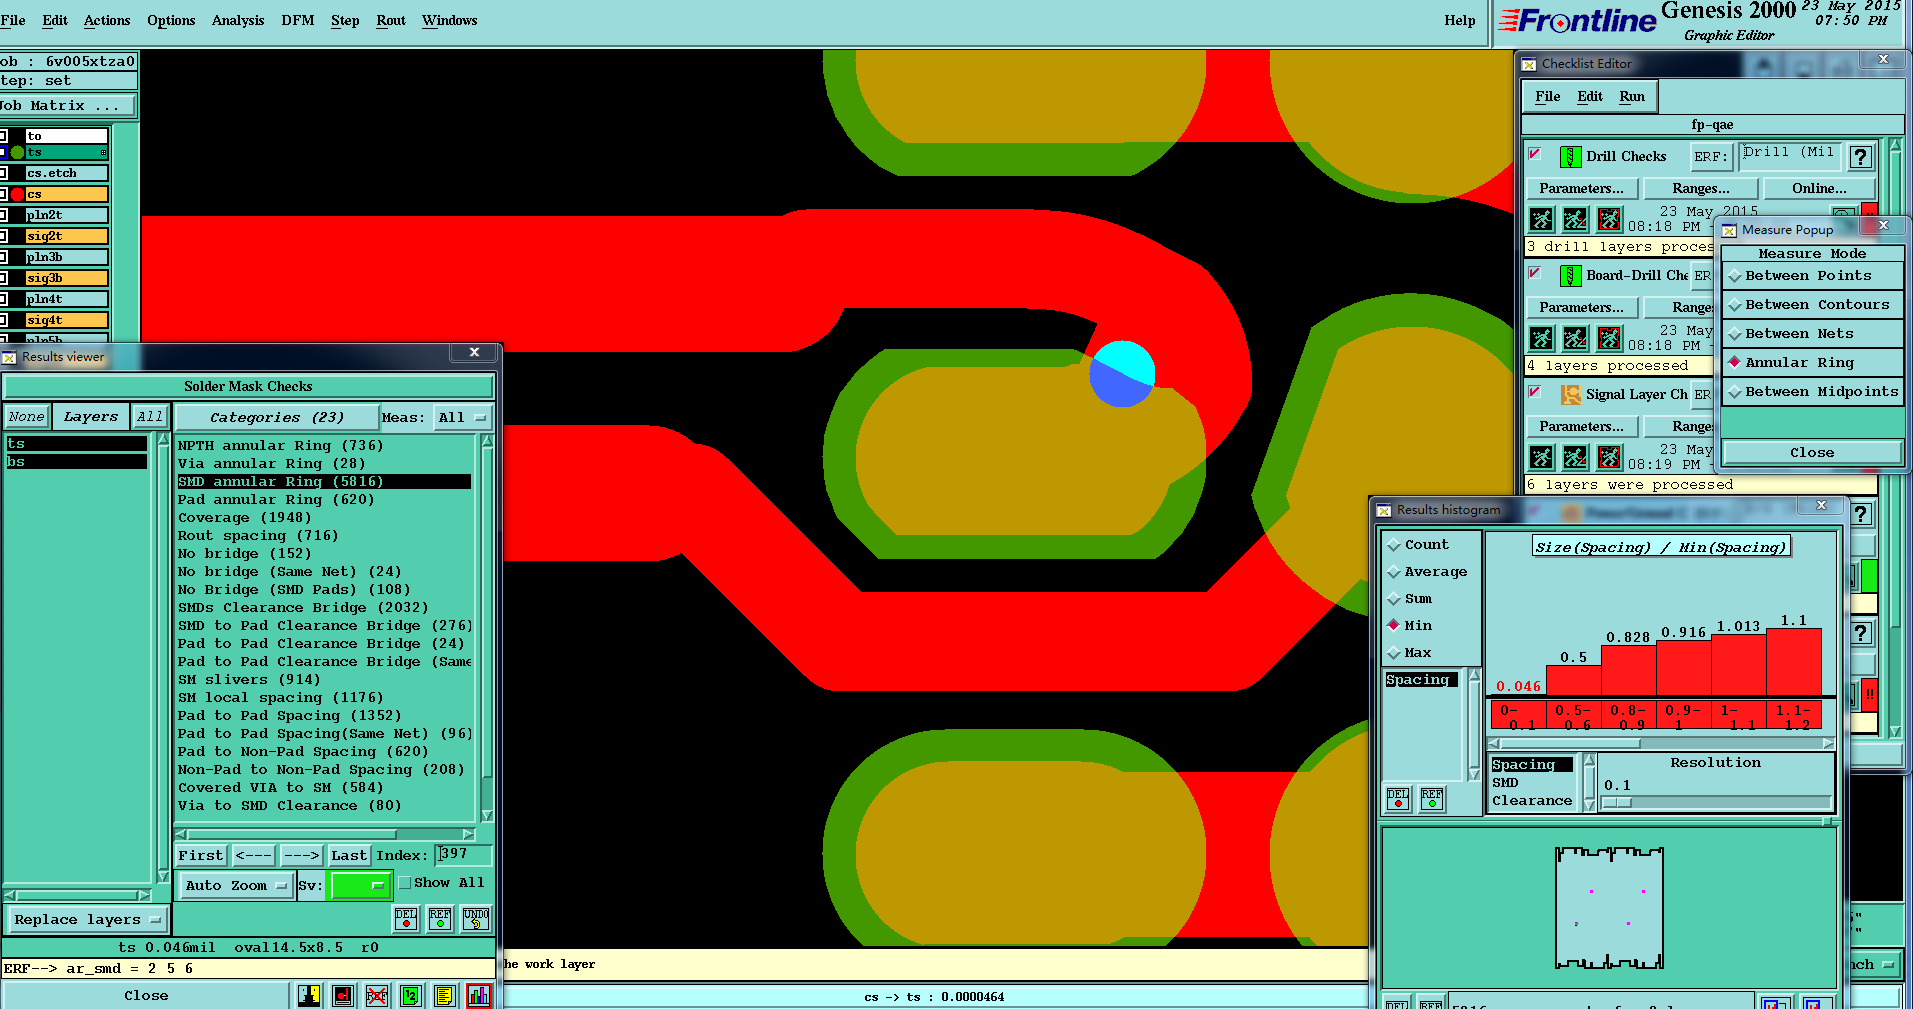
Task: Click the Resolution slider in Results histogram
Action: (1717, 803)
